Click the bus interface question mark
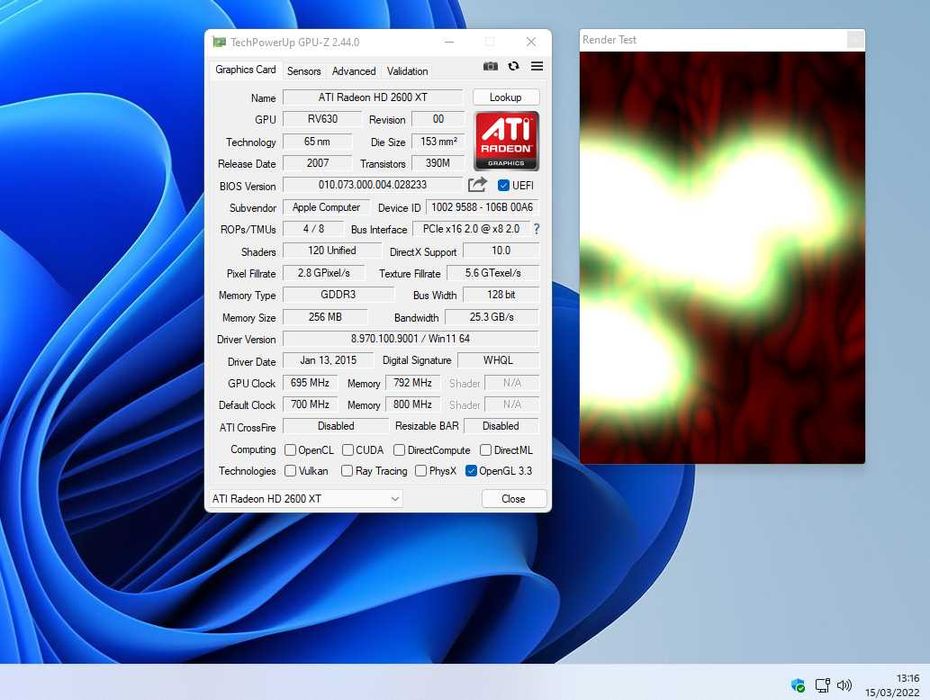Screen dimensions: 930x700 [536, 229]
